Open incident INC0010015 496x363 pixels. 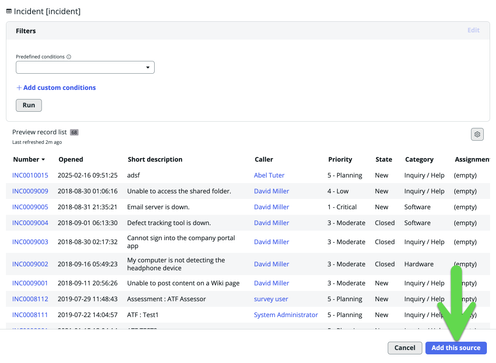pos(30,175)
